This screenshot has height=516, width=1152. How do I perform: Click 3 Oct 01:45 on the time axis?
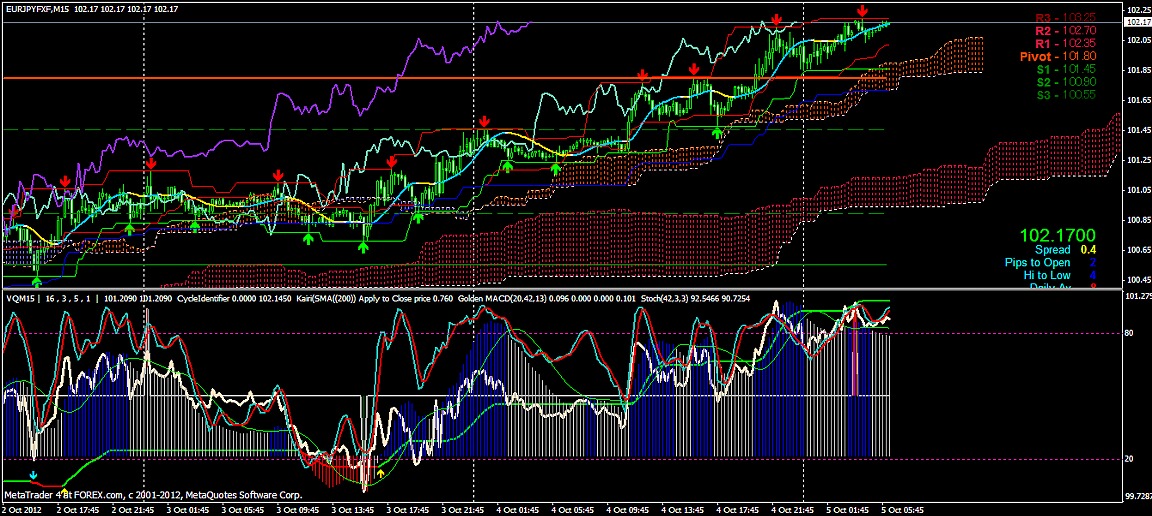[187, 509]
